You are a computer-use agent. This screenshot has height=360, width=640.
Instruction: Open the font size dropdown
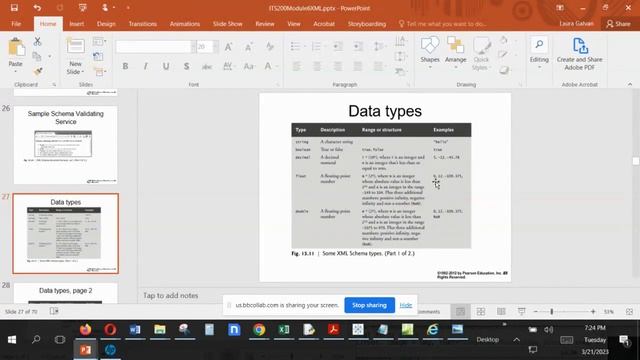216,47
